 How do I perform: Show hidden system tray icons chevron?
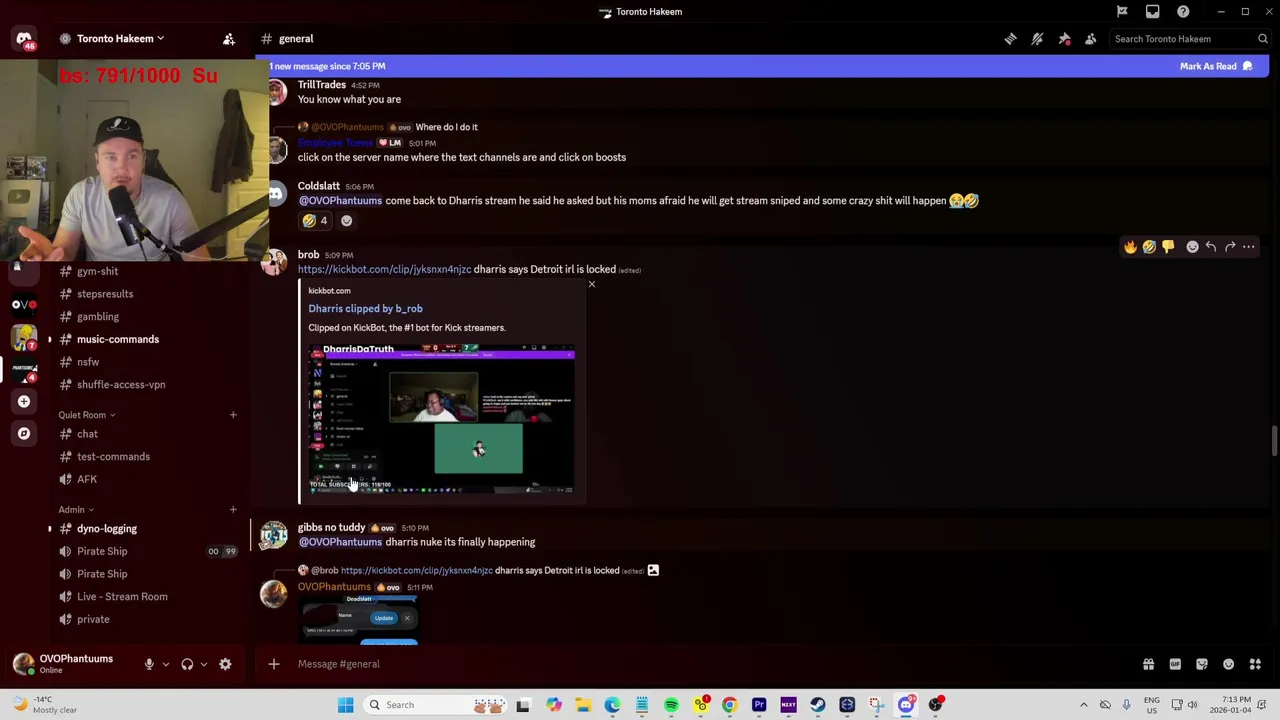(1083, 705)
